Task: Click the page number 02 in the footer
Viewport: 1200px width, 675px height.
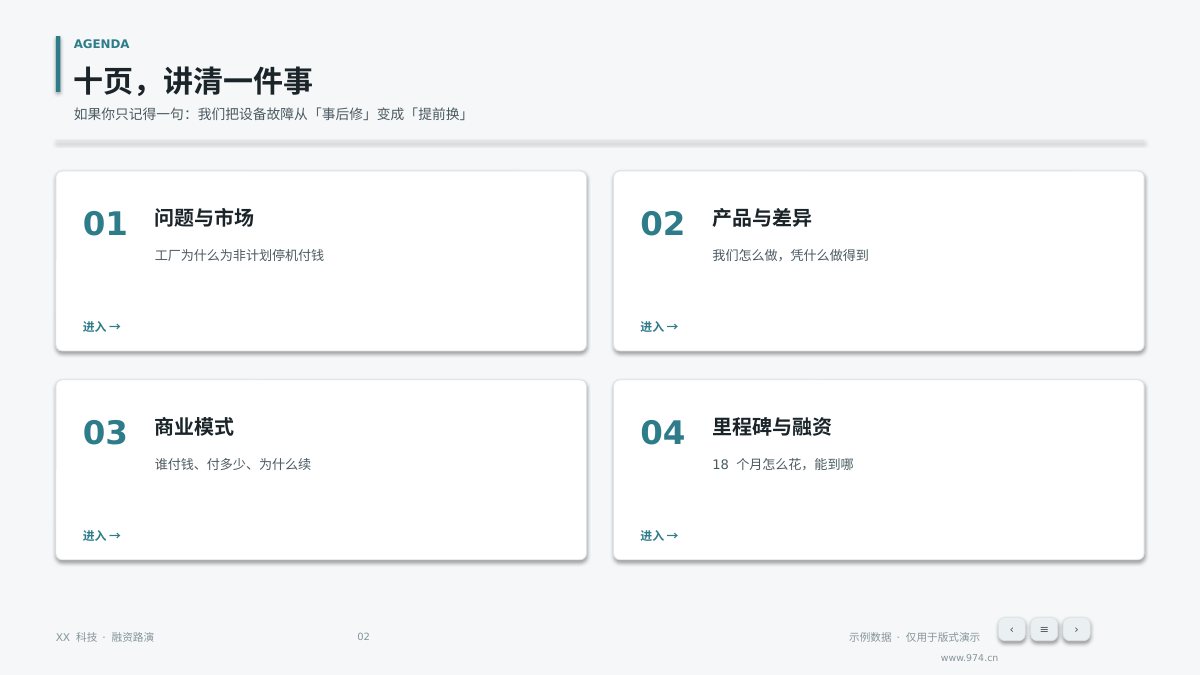Action: coord(363,637)
